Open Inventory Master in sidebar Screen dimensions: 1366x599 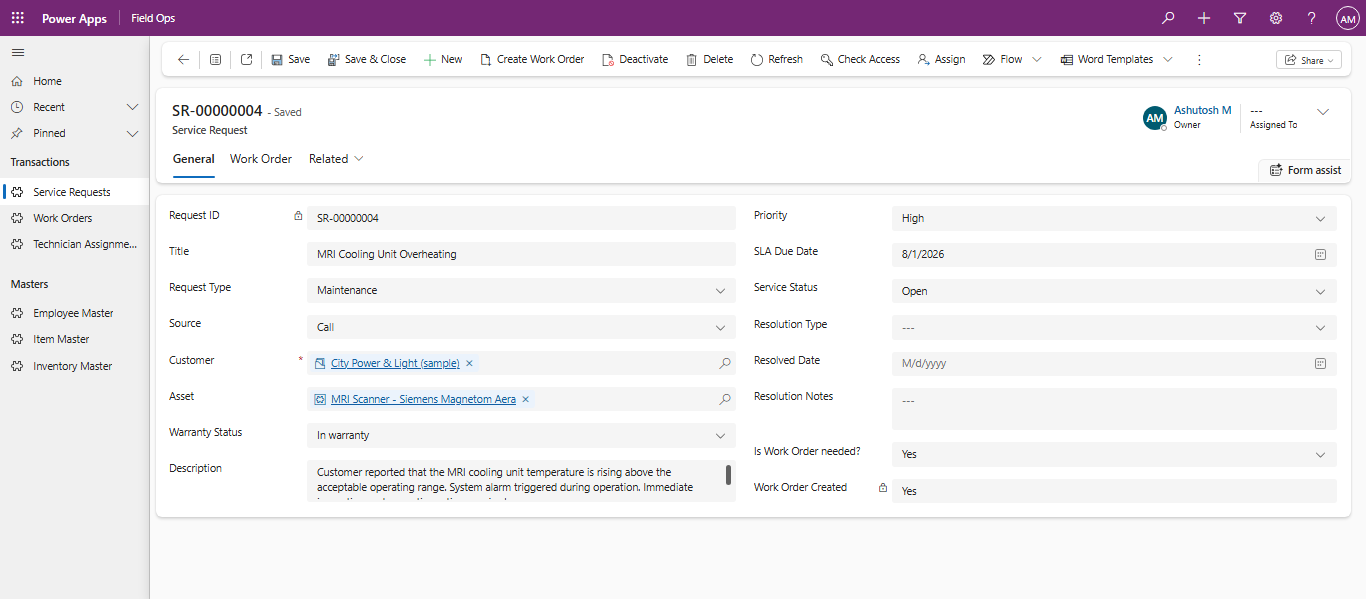click(x=74, y=366)
